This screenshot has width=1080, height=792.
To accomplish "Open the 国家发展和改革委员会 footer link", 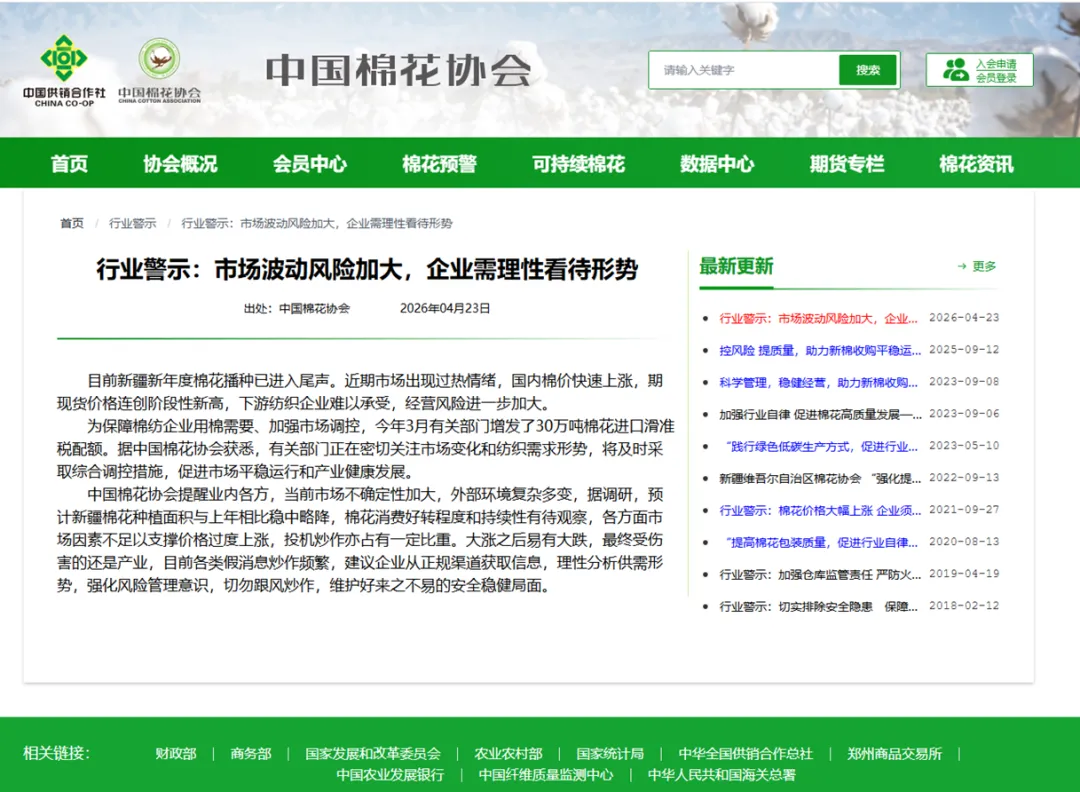I will [x=373, y=754].
